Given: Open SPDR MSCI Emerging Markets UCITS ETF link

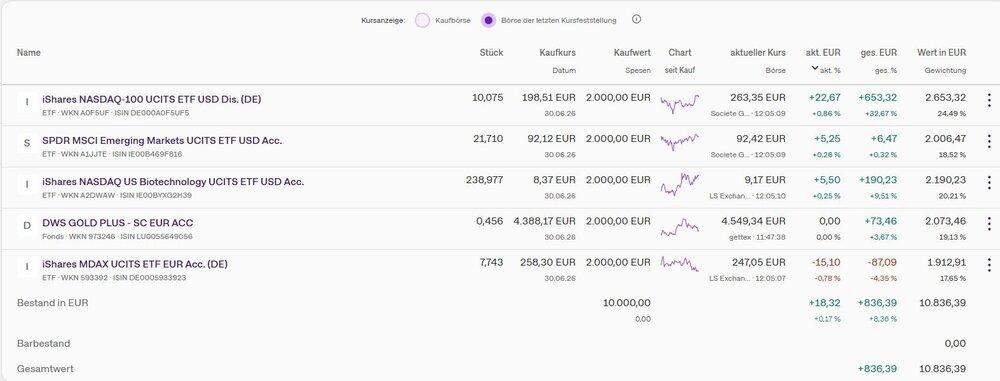Looking at the screenshot, I should [162, 140].
